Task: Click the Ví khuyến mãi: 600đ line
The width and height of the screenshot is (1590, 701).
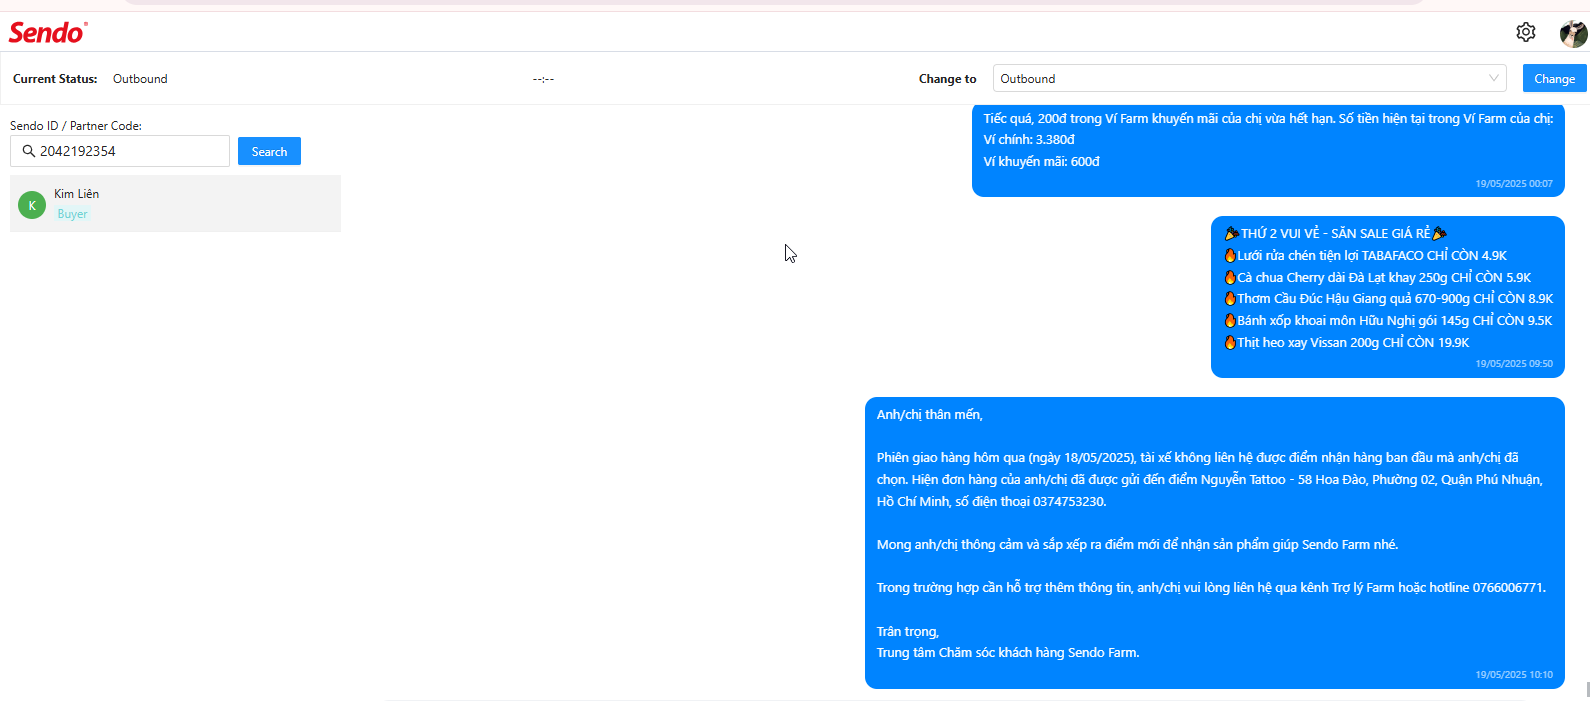Action: tap(1041, 161)
